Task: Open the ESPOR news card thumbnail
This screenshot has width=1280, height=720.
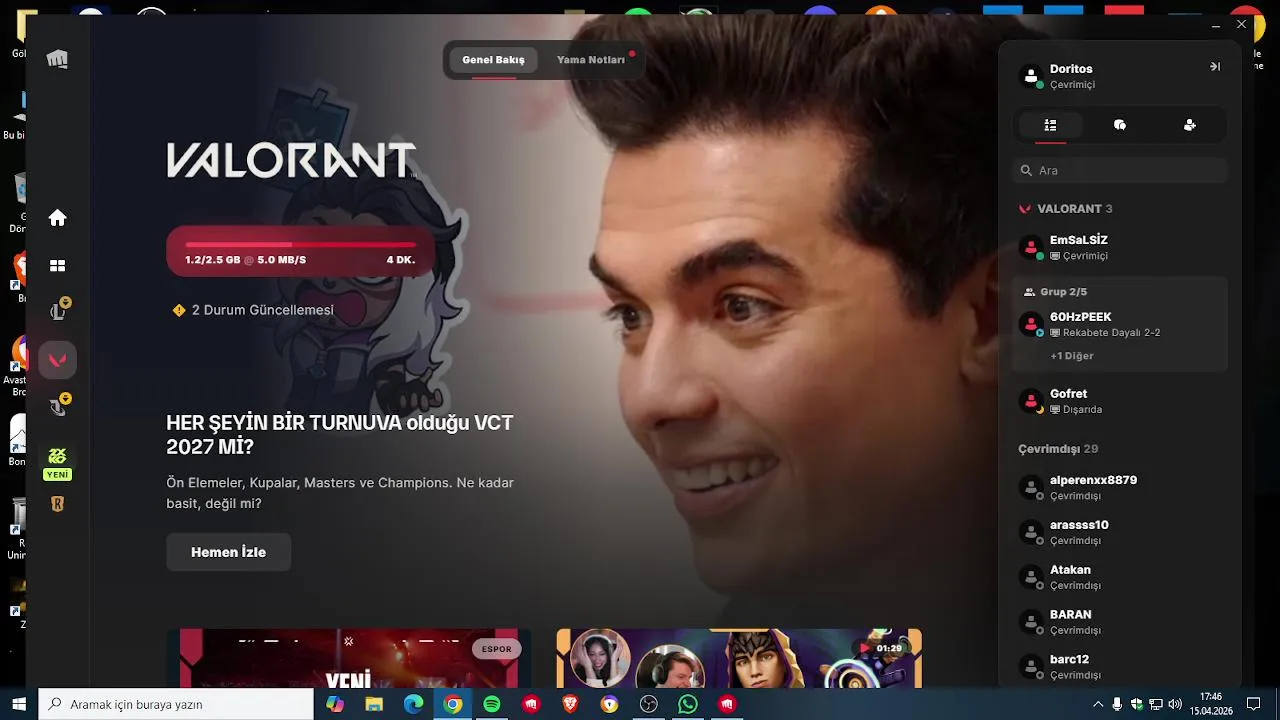Action: tap(349, 658)
